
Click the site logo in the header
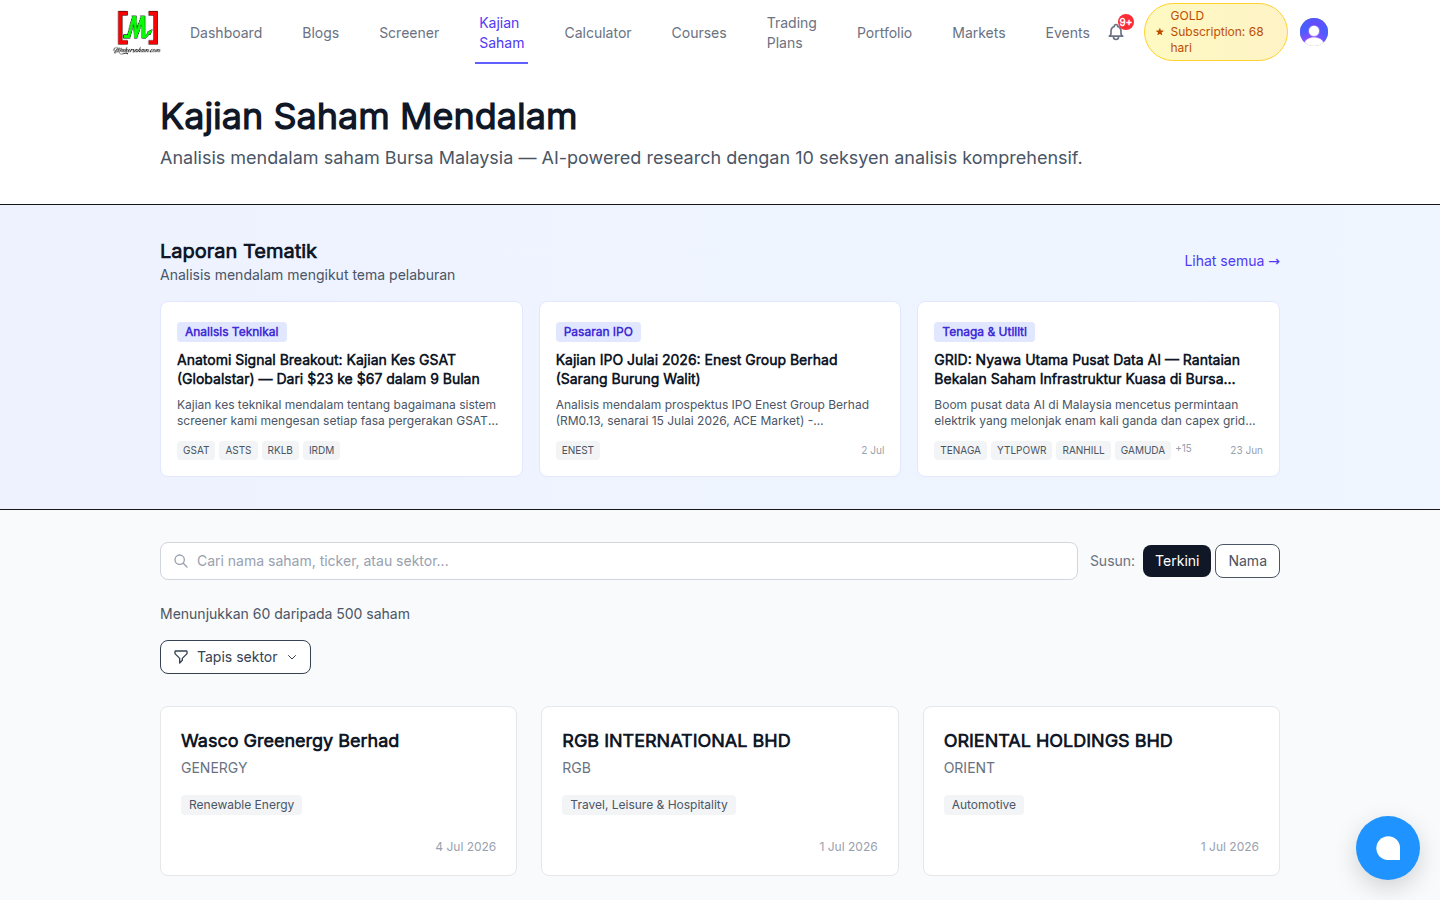pos(137,32)
